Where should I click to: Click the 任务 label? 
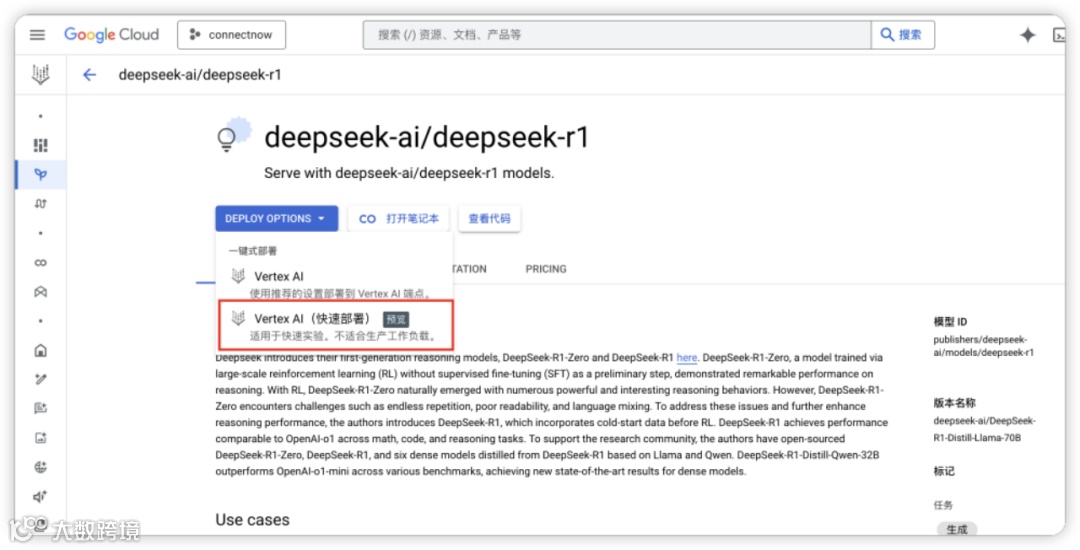tap(943, 505)
